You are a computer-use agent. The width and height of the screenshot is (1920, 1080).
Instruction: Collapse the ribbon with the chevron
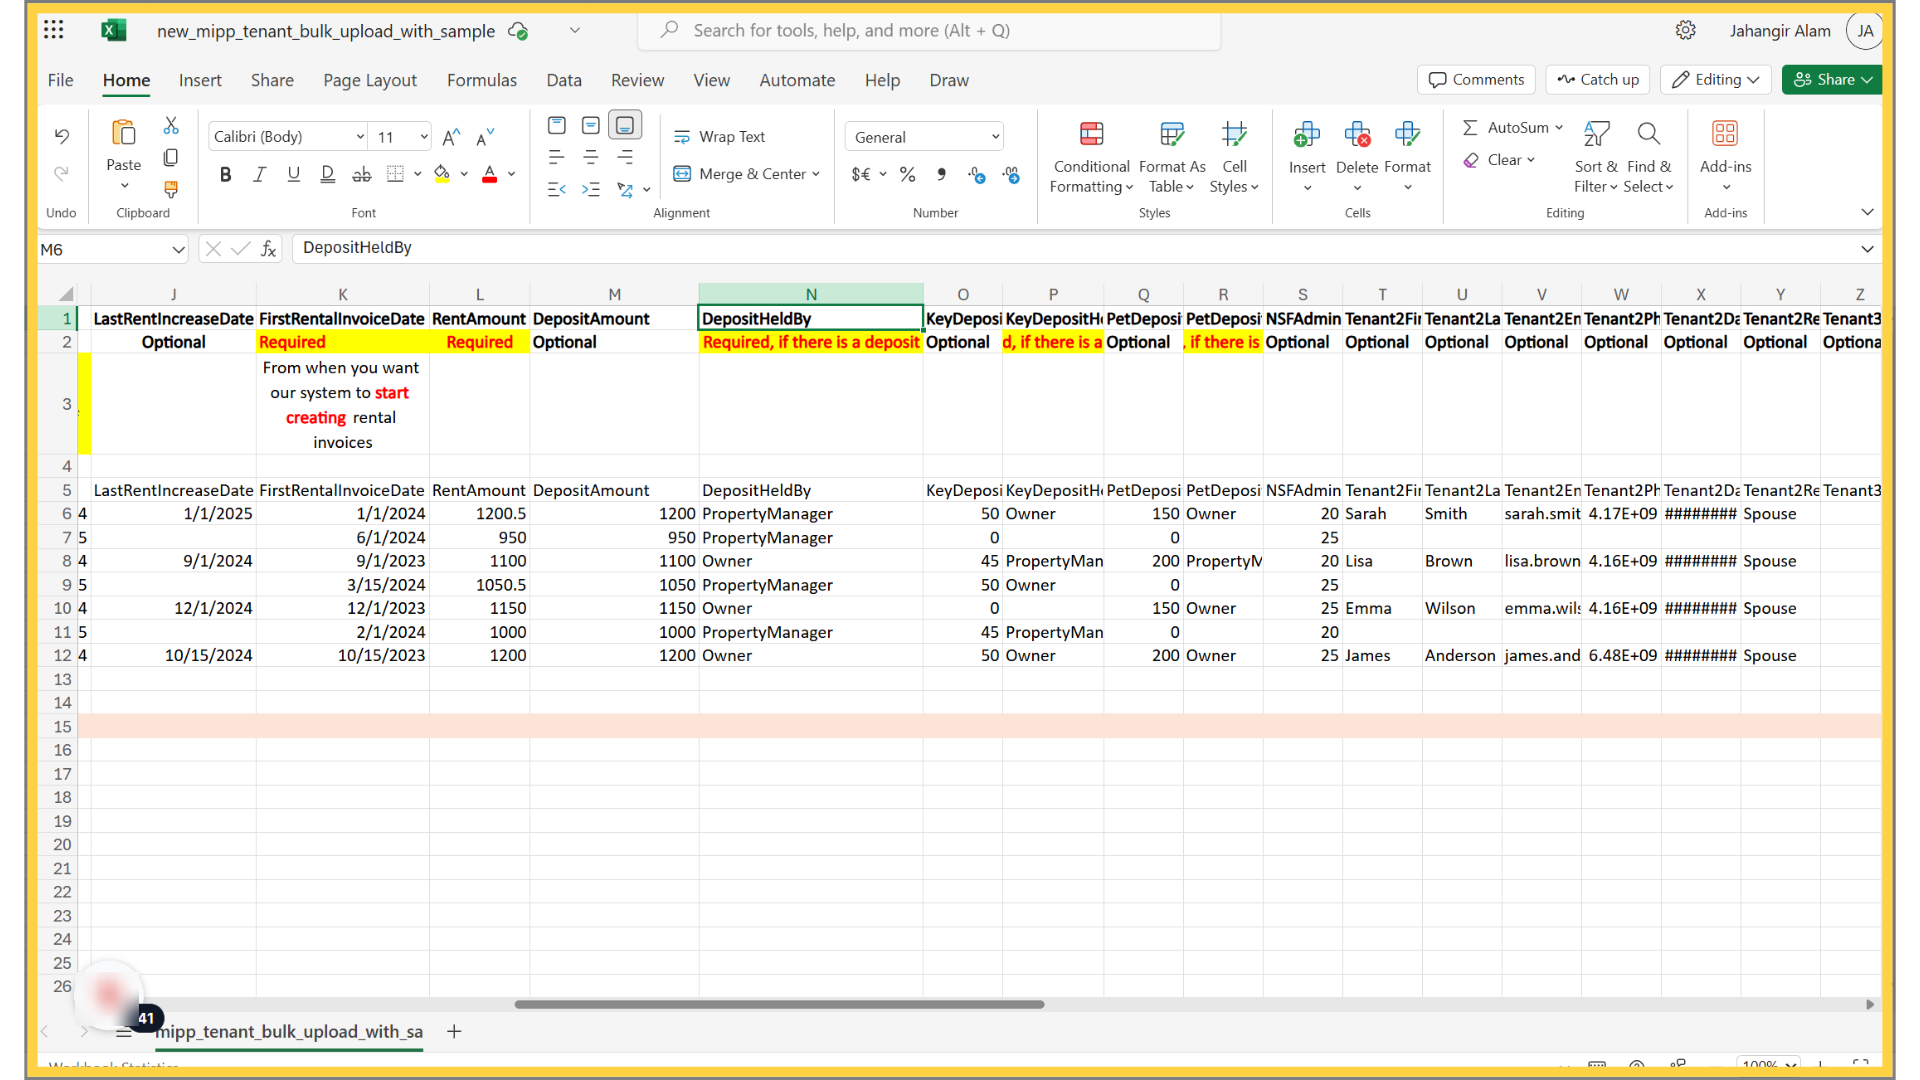[x=1867, y=212]
